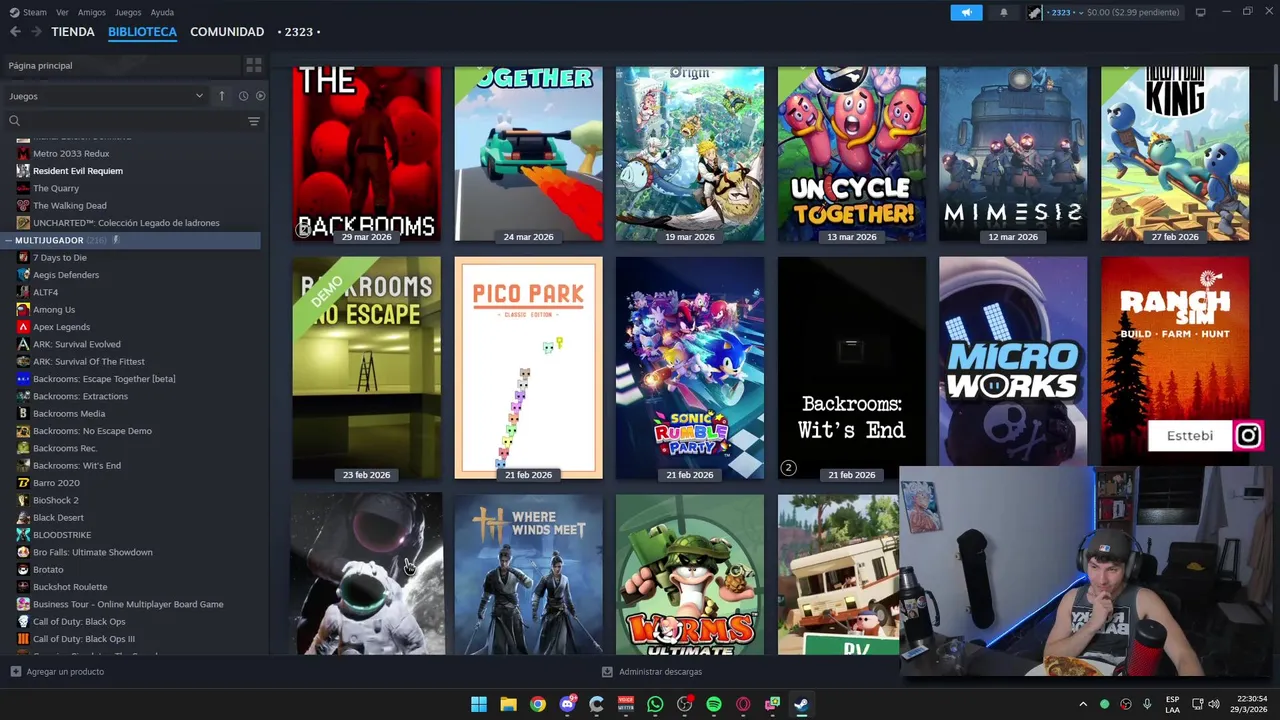
Task: Click wallet balance $0.00 text
Action: (1133, 12)
